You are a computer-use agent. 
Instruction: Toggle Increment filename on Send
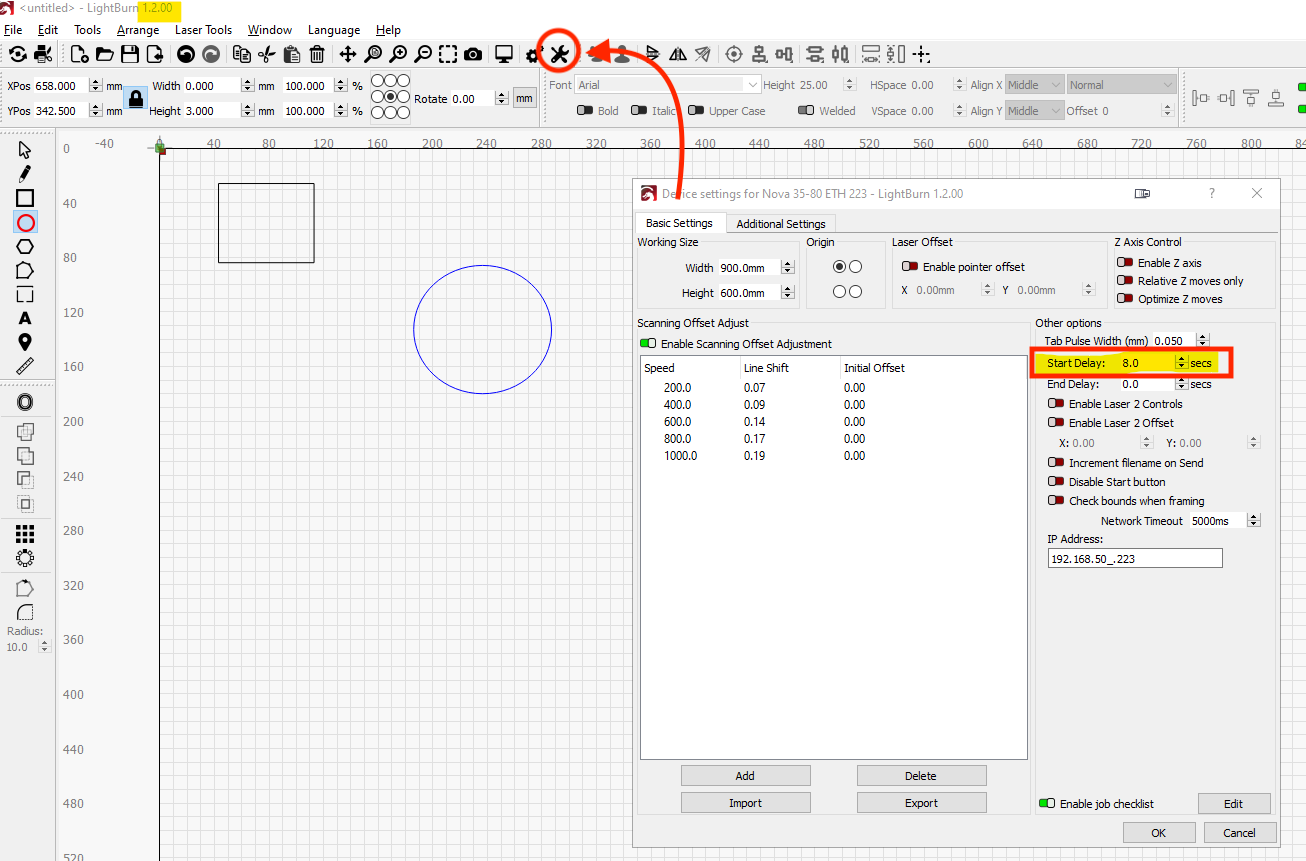(x=1056, y=463)
